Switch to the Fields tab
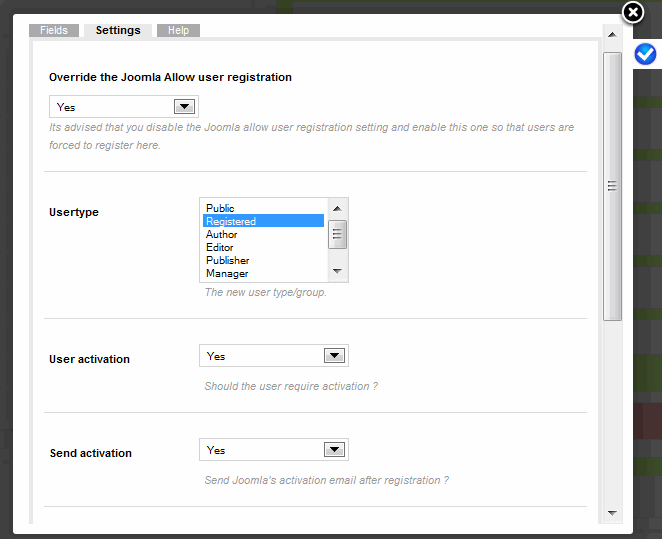This screenshot has width=662, height=539. point(54,30)
